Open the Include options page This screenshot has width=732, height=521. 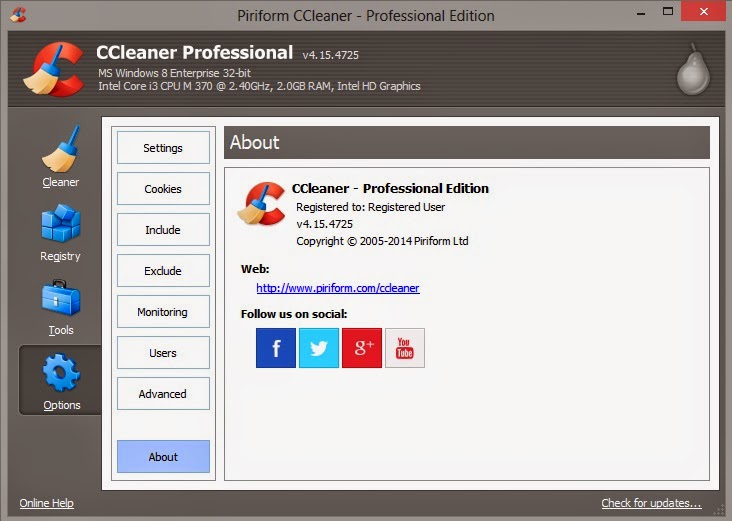pyautogui.click(x=163, y=230)
